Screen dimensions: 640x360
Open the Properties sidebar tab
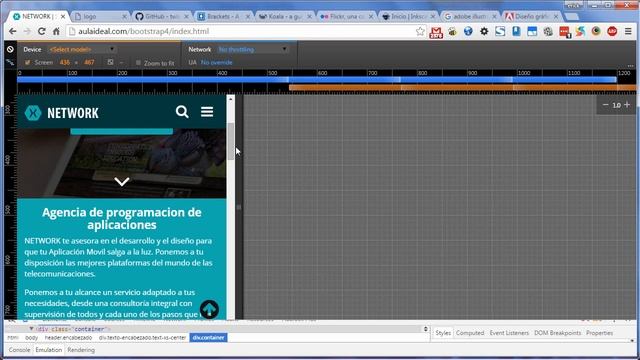pyautogui.click(x=600, y=333)
